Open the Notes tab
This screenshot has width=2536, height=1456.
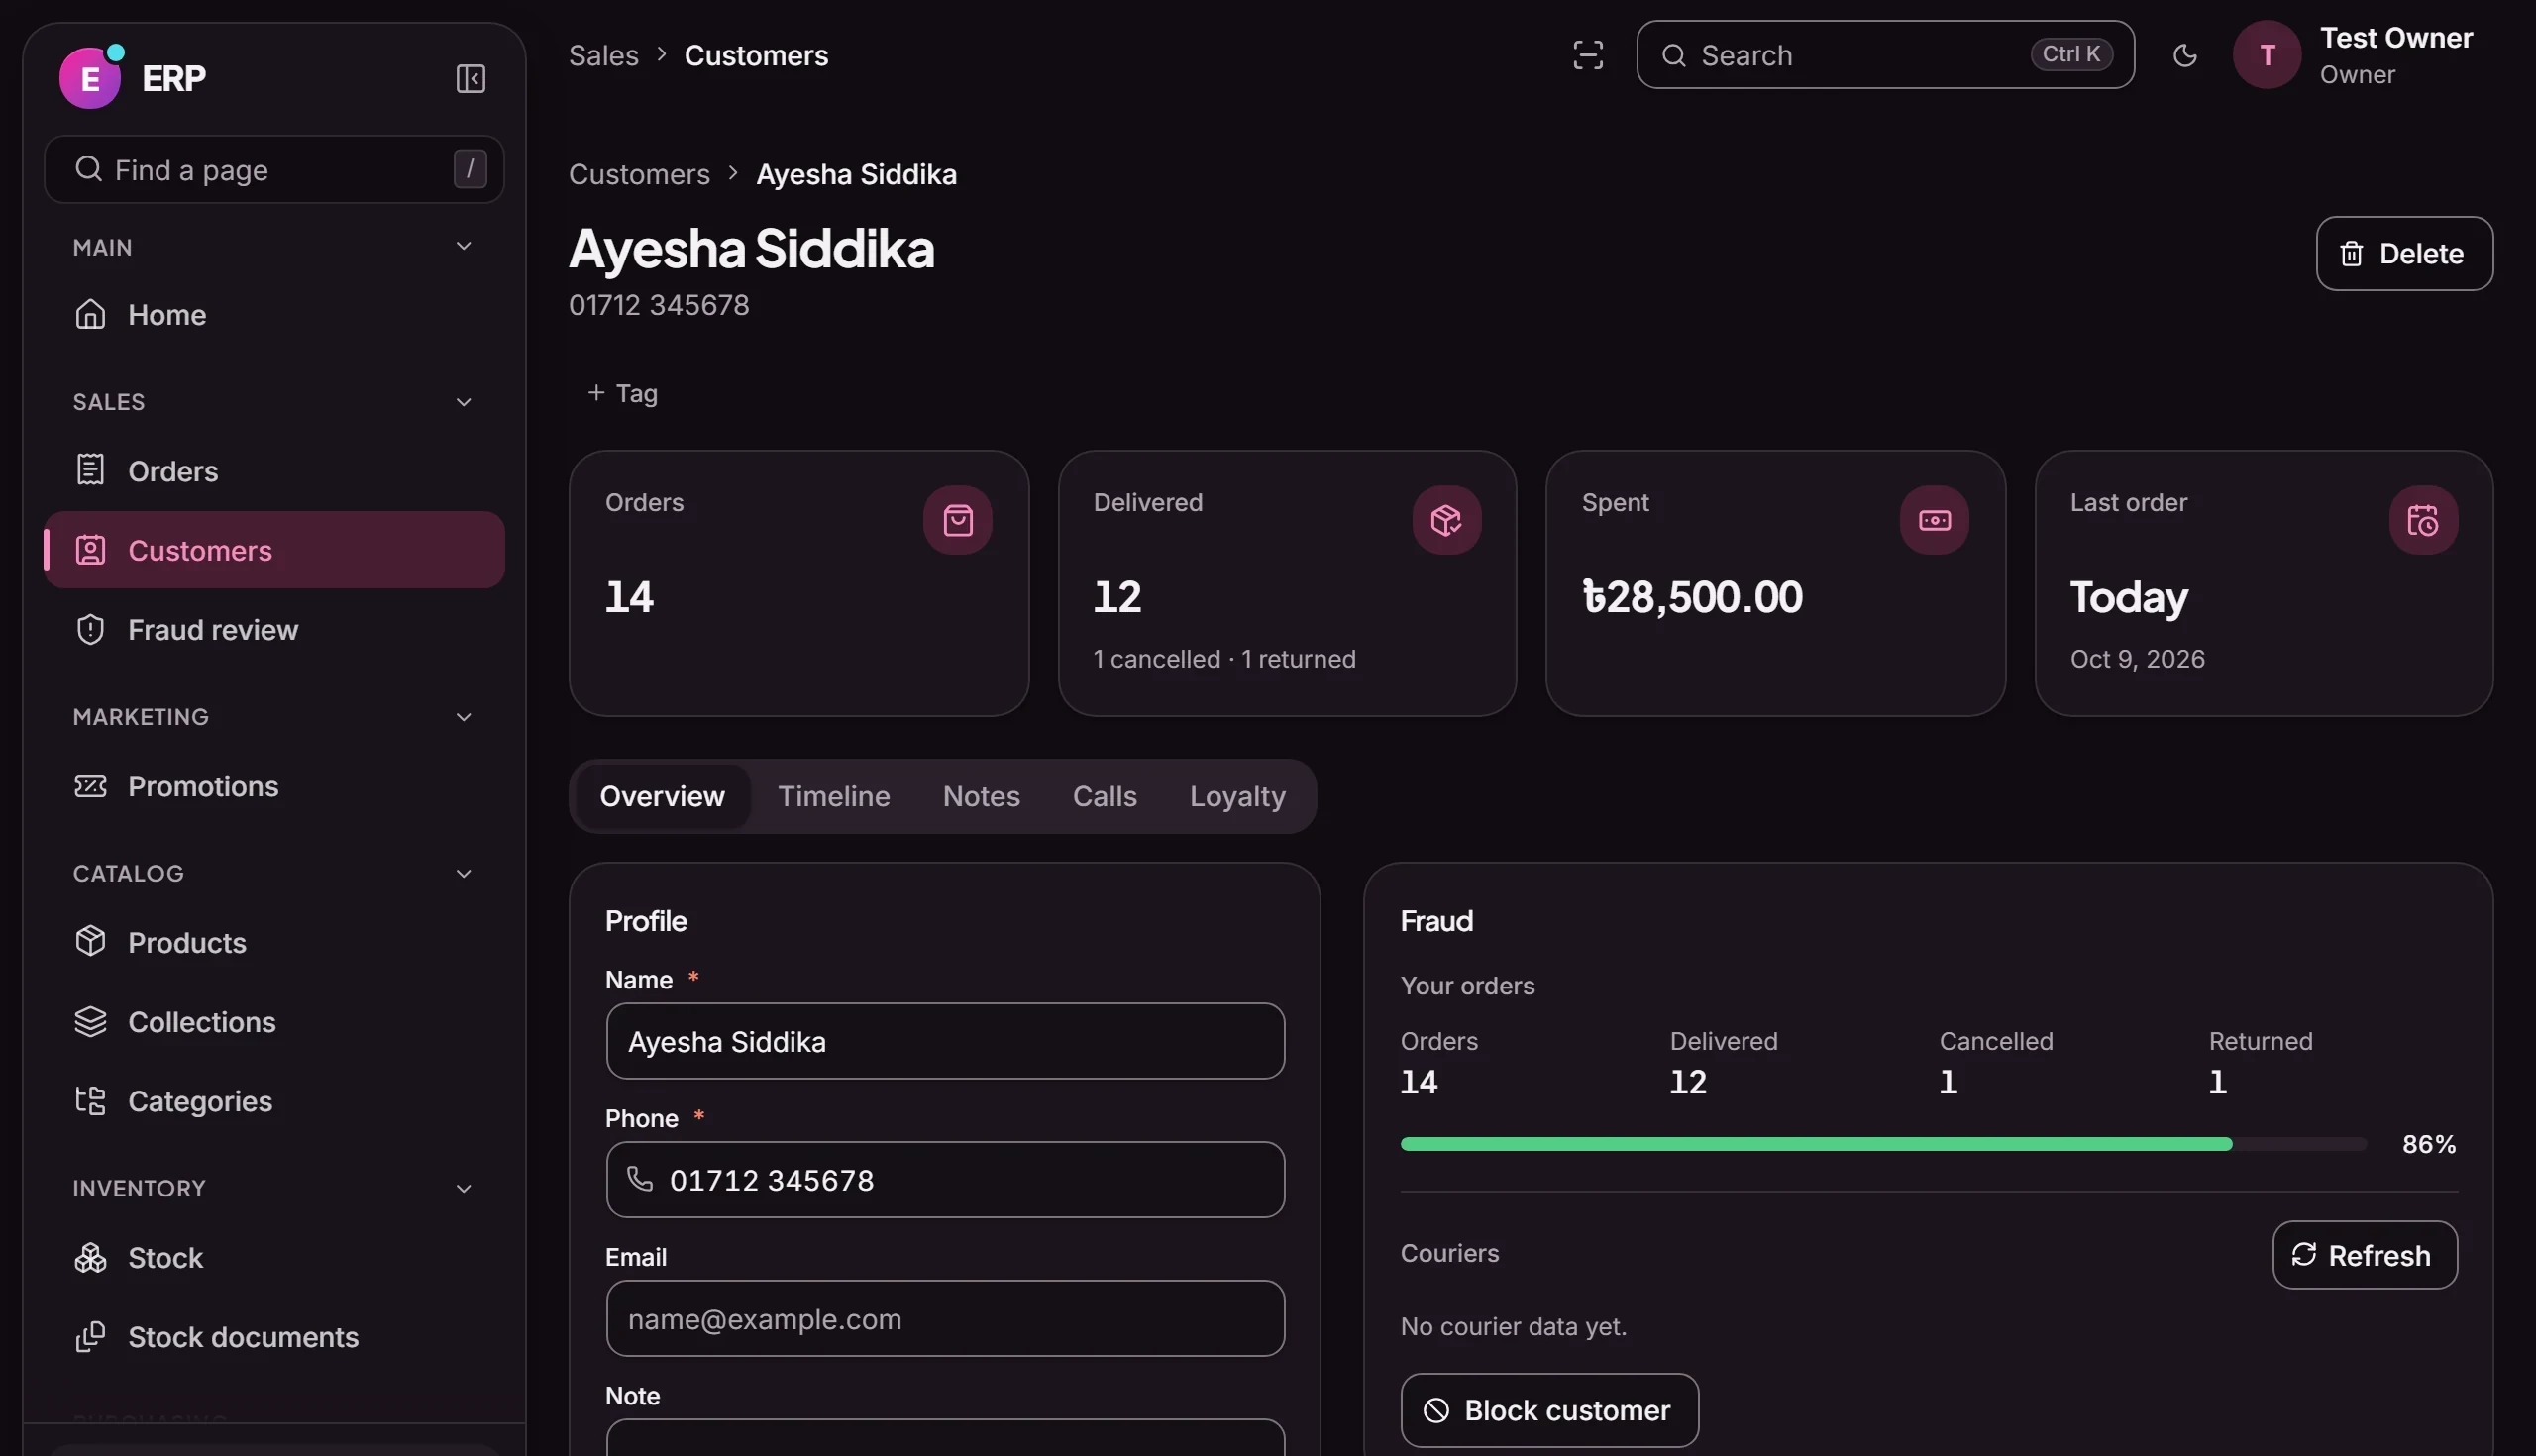coord(981,796)
